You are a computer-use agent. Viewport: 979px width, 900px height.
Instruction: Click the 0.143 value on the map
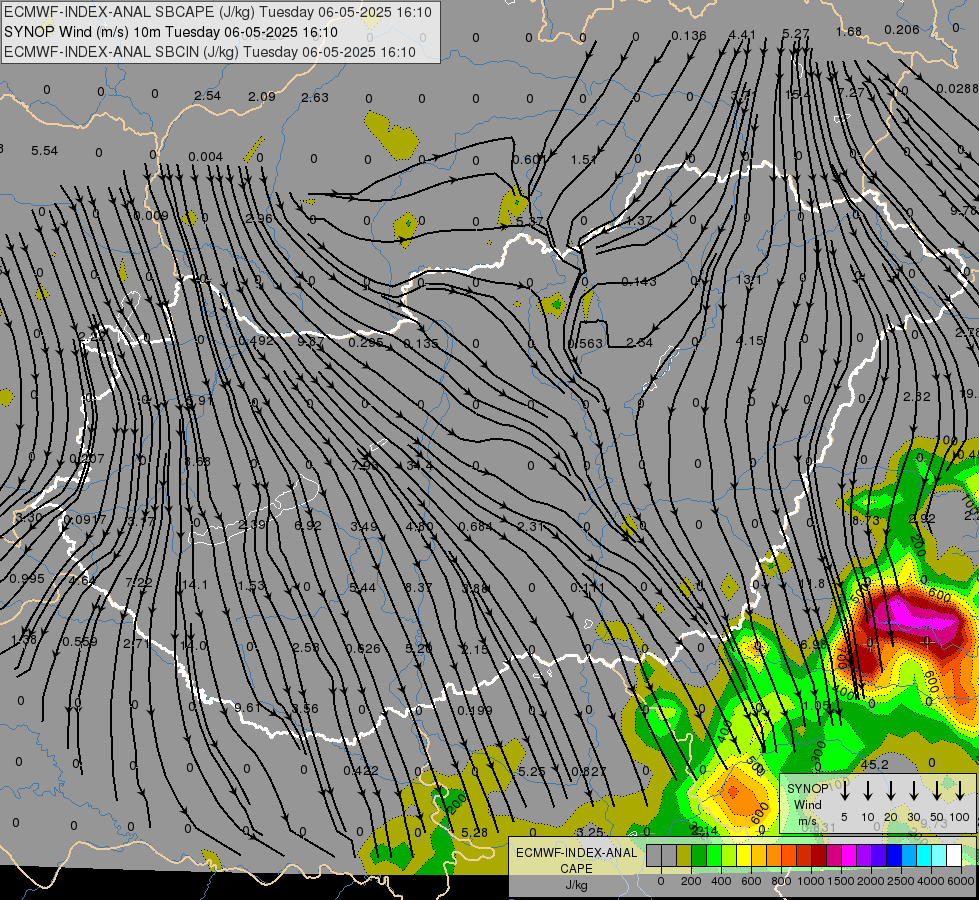(x=639, y=282)
